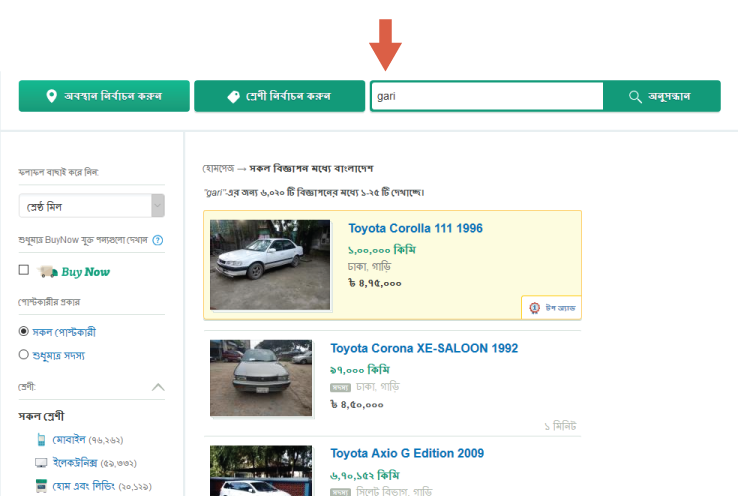Screen dimensions: 738x496
Task: Click the ৳ ৪,৫০,০০০ price
Action: (357, 405)
